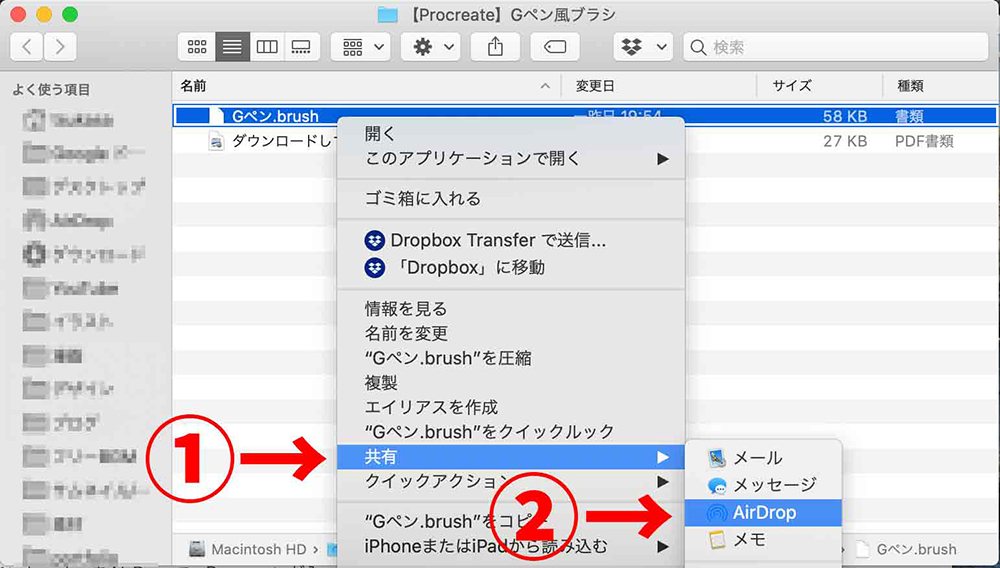The height and width of the screenshot is (568, 1000).
Task: Switch to gallery view
Action: (x=302, y=47)
